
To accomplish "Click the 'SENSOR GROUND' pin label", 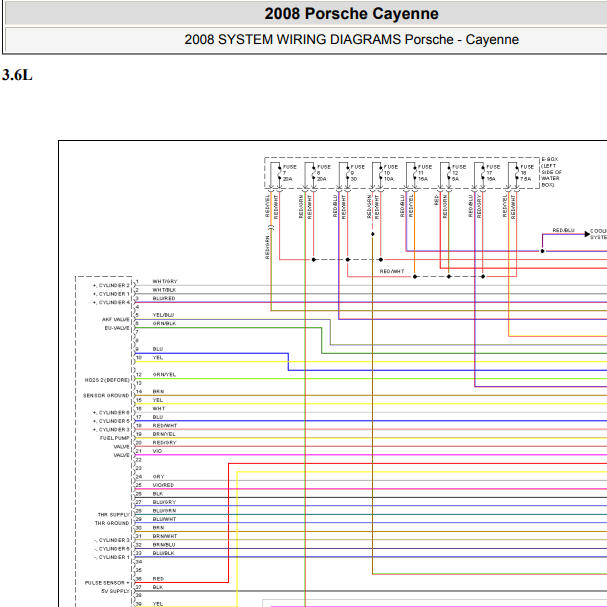I will pyautogui.click(x=106, y=396).
